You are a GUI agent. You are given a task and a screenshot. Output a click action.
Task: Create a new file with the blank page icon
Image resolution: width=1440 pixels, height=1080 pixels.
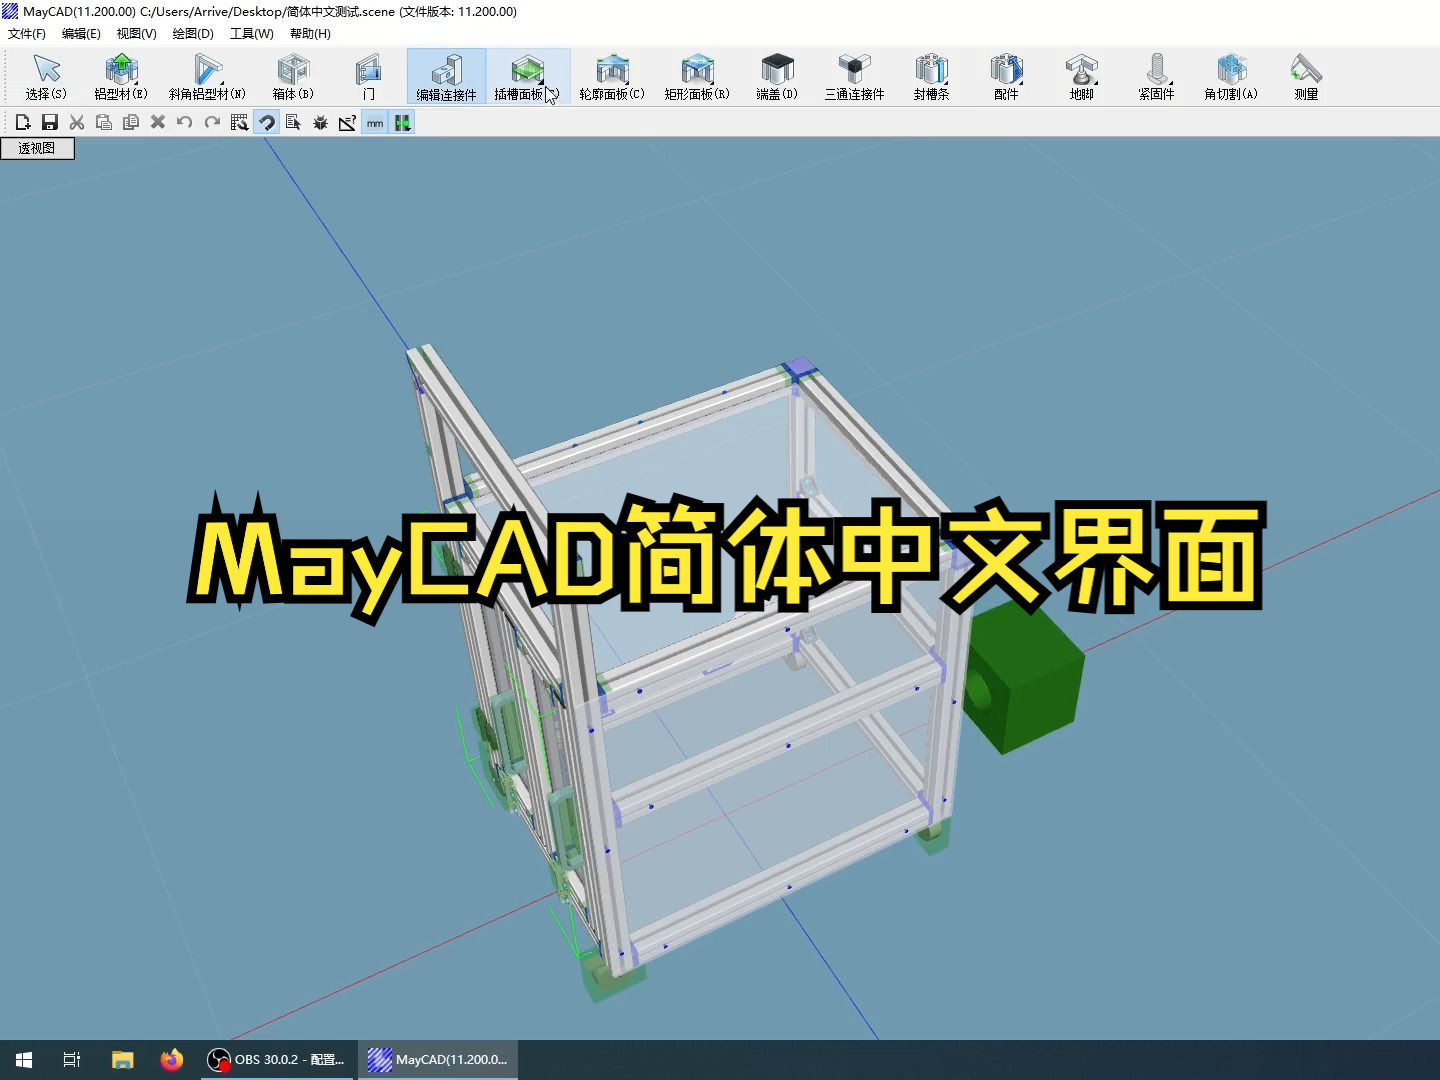[x=23, y=122]
